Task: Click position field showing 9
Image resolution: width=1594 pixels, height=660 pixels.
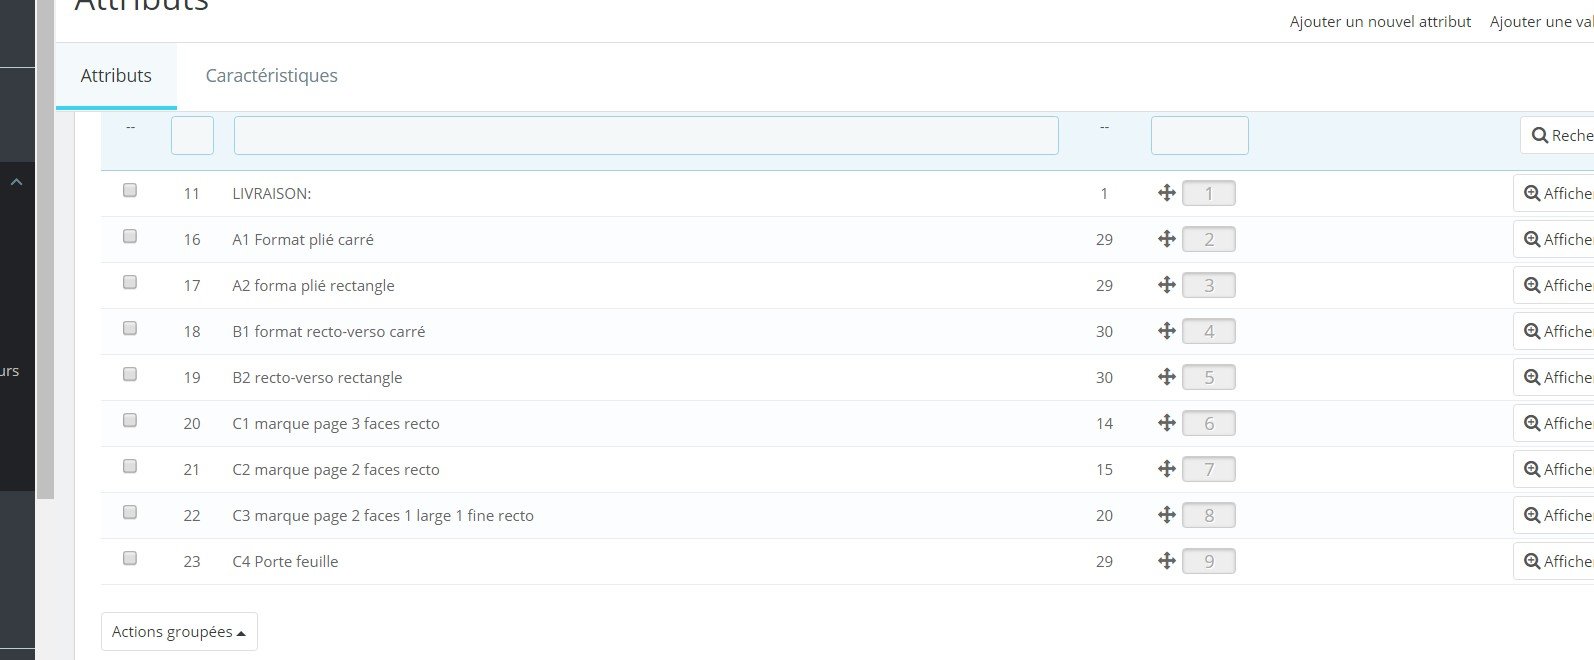Action: [1208, 561]
